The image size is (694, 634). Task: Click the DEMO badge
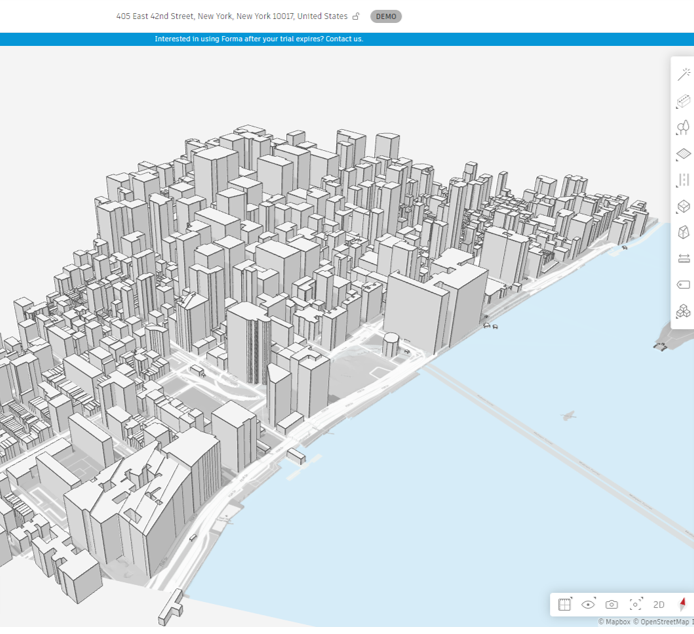pyautogui.click(x=385, y=16)
